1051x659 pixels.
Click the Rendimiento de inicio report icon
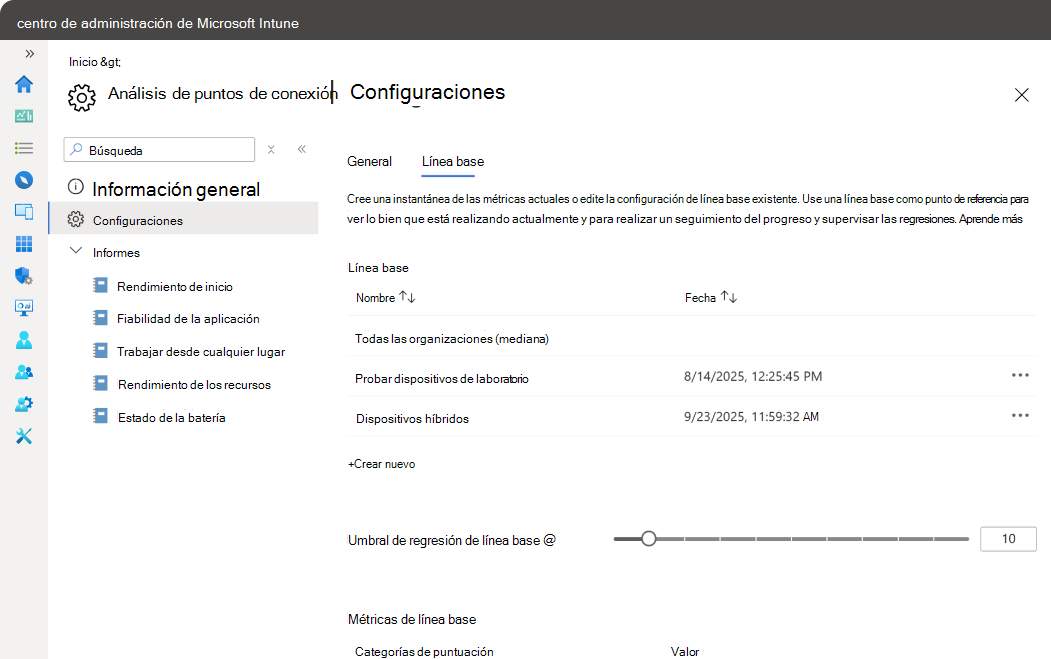(100, 285)
